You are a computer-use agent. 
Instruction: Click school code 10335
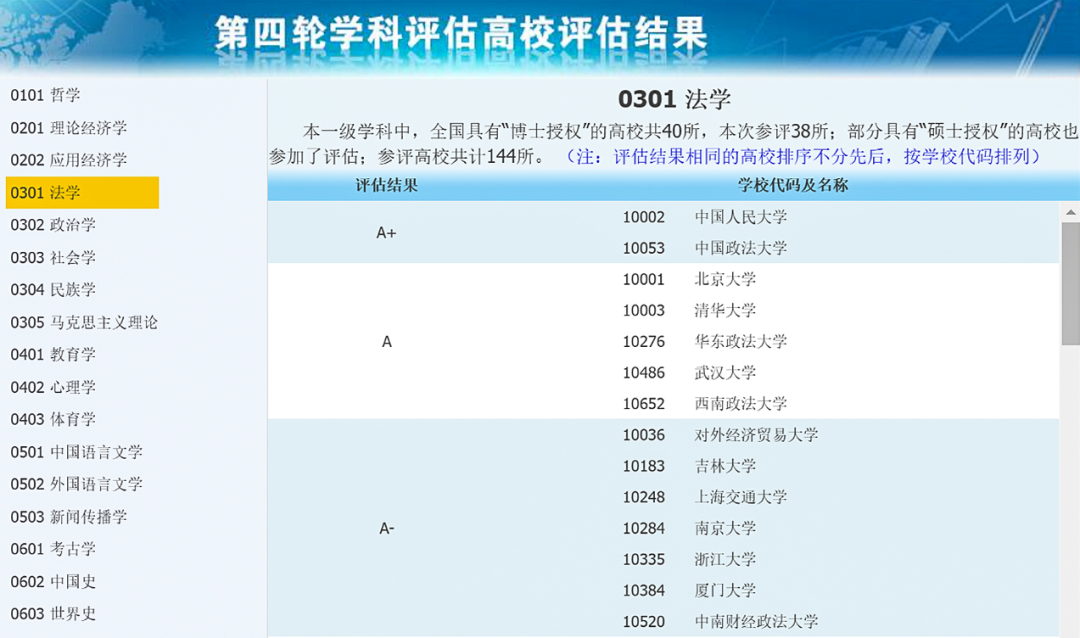coord(644,559)
